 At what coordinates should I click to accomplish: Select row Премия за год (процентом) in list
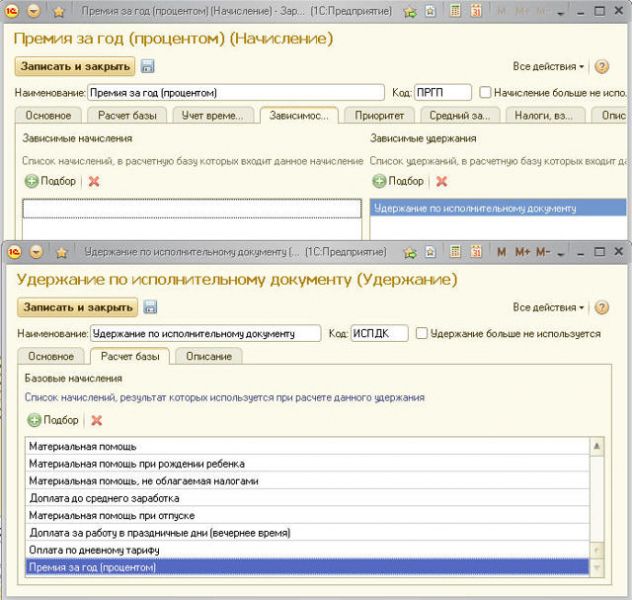pyautogui.click(x=308, y=567)
